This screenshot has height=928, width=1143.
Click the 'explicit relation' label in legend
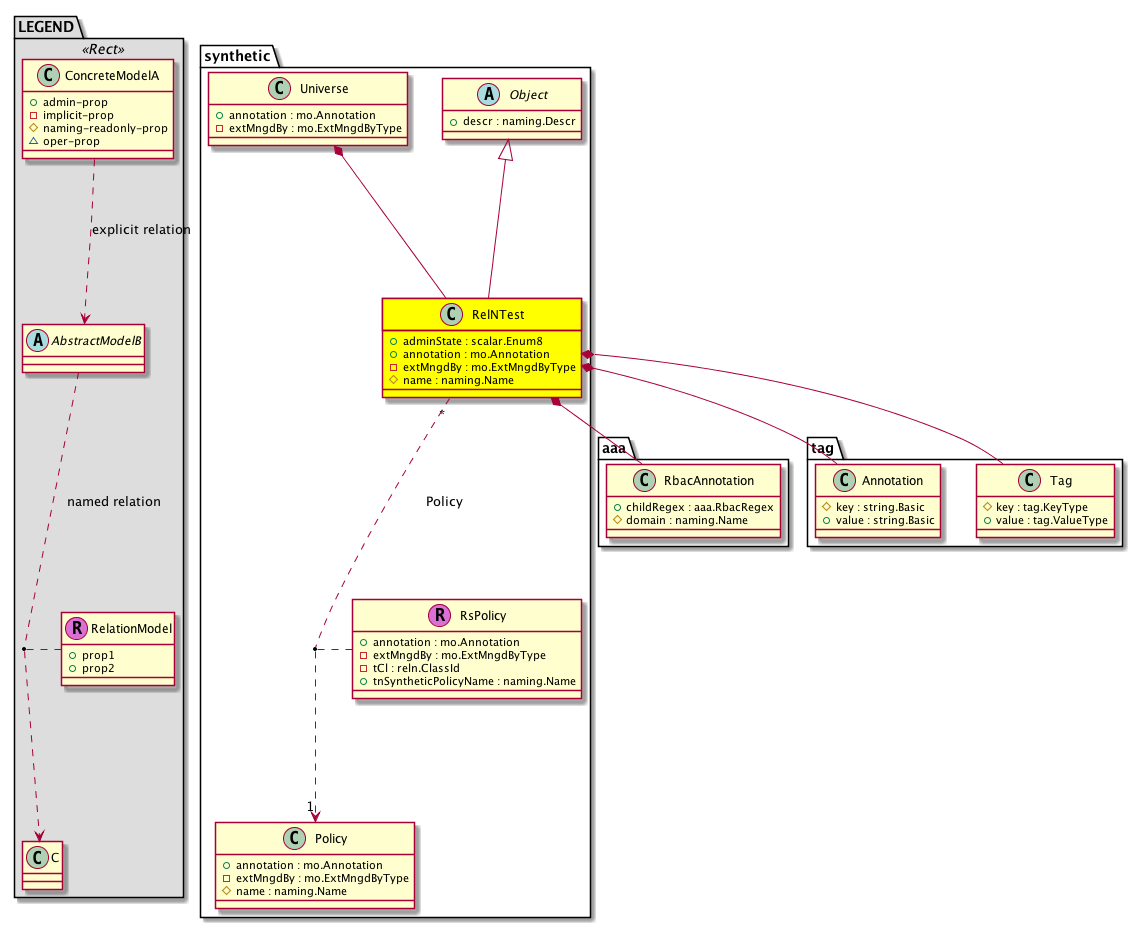[140, 230]
